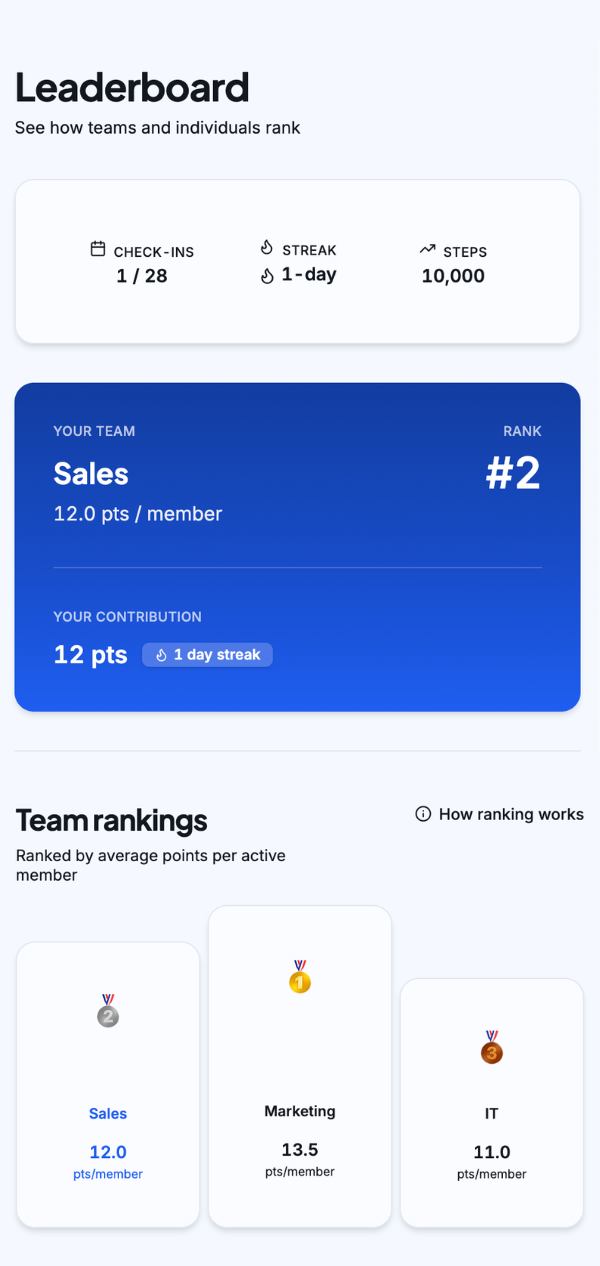This screenshot has height=1266, width=600.
Task: Select the Sales team name link
Action: [107, 1113]
